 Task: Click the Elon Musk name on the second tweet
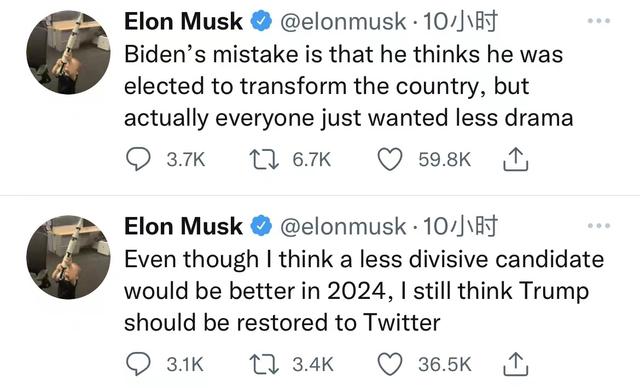183,226
